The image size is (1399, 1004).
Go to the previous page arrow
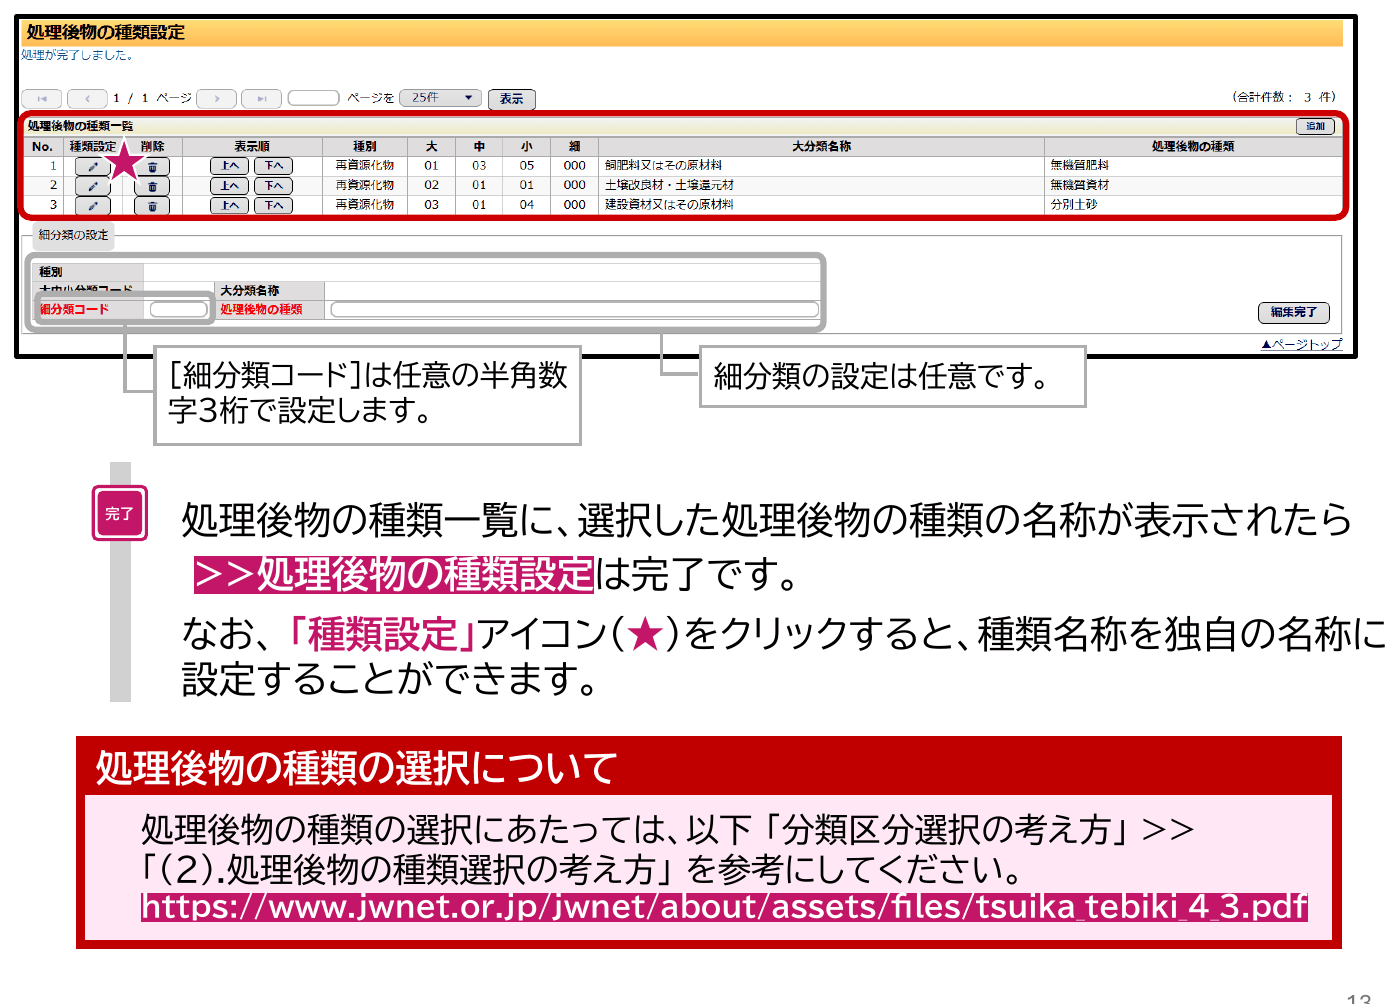pos(87,98)
